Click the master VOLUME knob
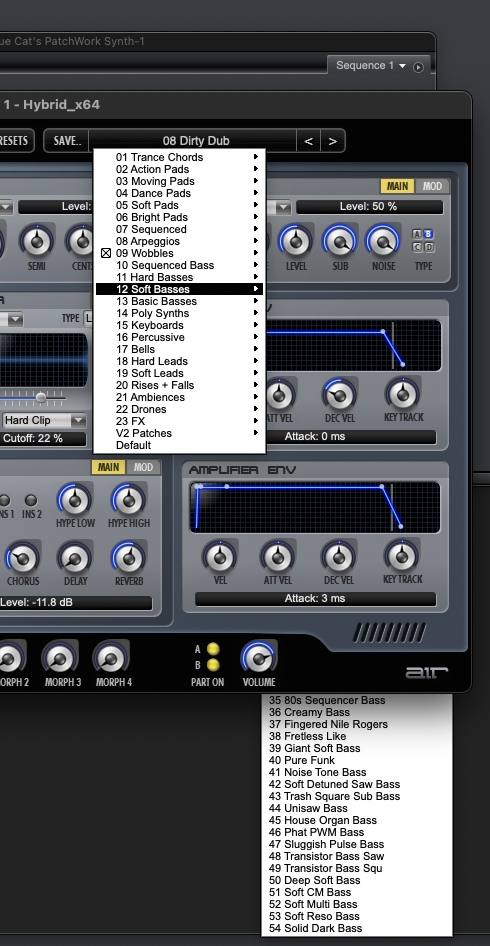490x946 pixels. [x=259, y=657]
